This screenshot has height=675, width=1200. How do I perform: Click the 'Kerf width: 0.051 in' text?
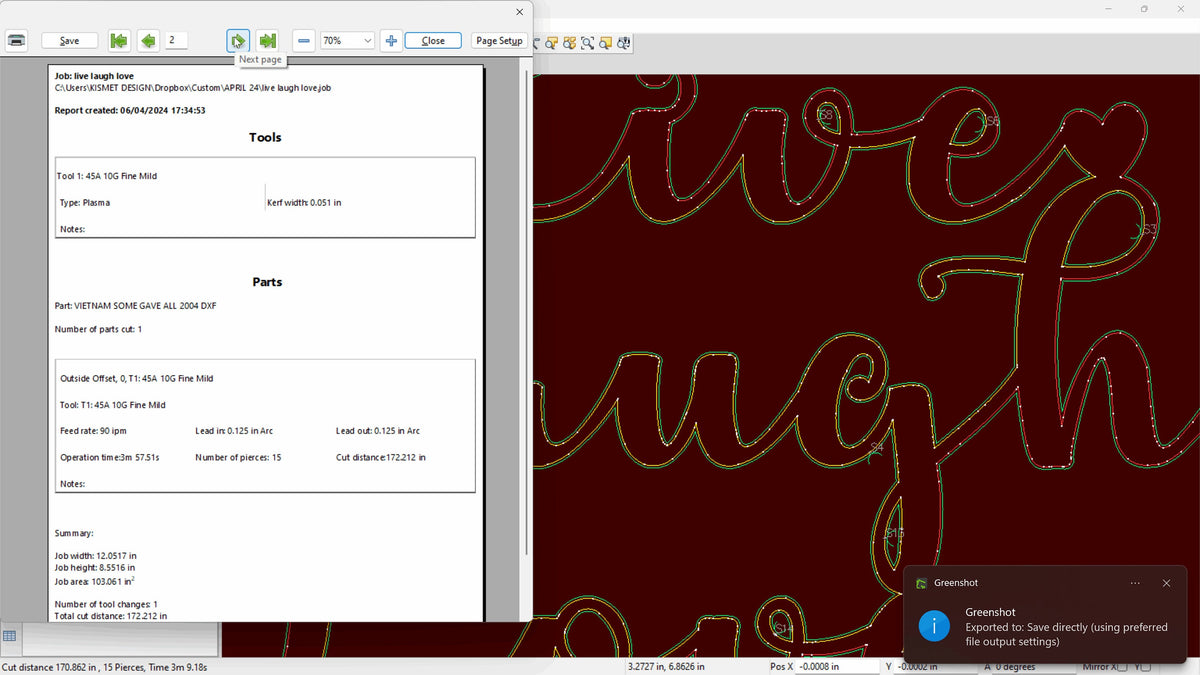click(x=304, y=202)
